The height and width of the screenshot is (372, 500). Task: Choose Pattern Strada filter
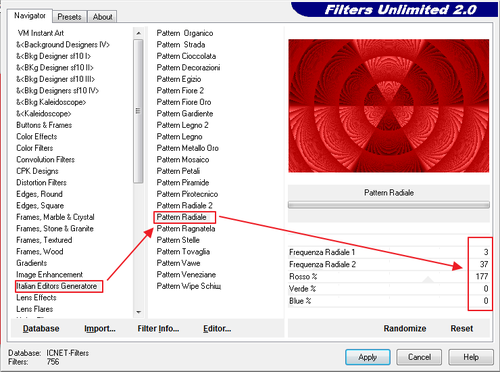tap(181, 45)
